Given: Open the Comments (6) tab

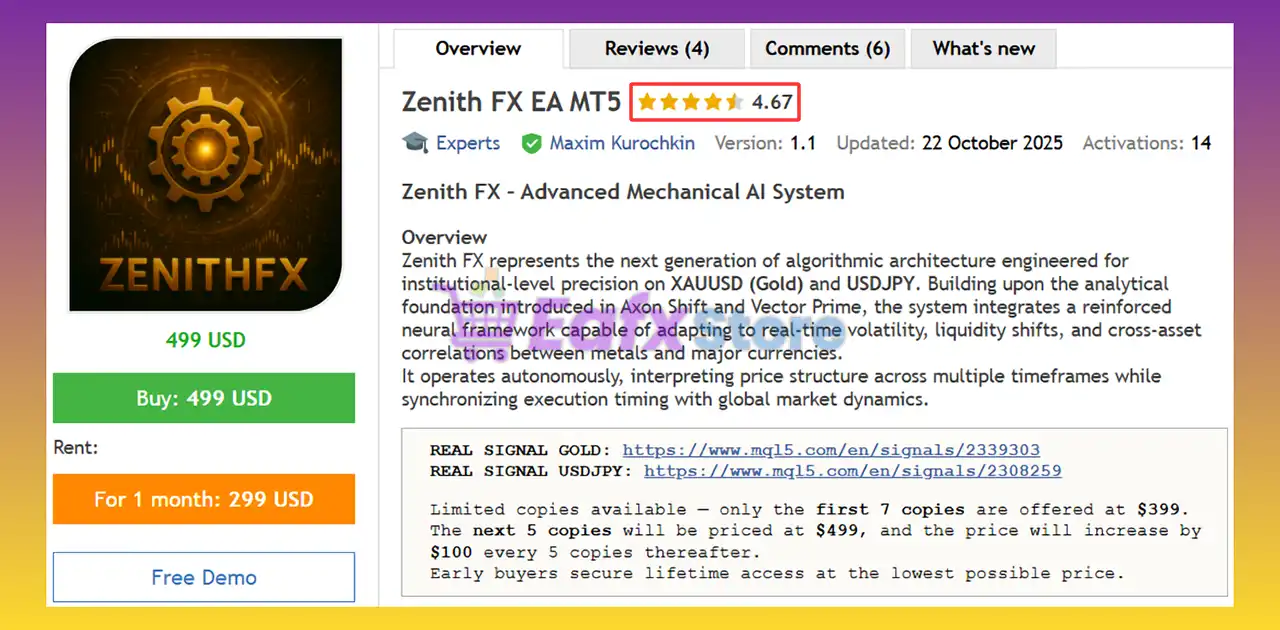Looking at the screenshot, I should pos(827,48).
